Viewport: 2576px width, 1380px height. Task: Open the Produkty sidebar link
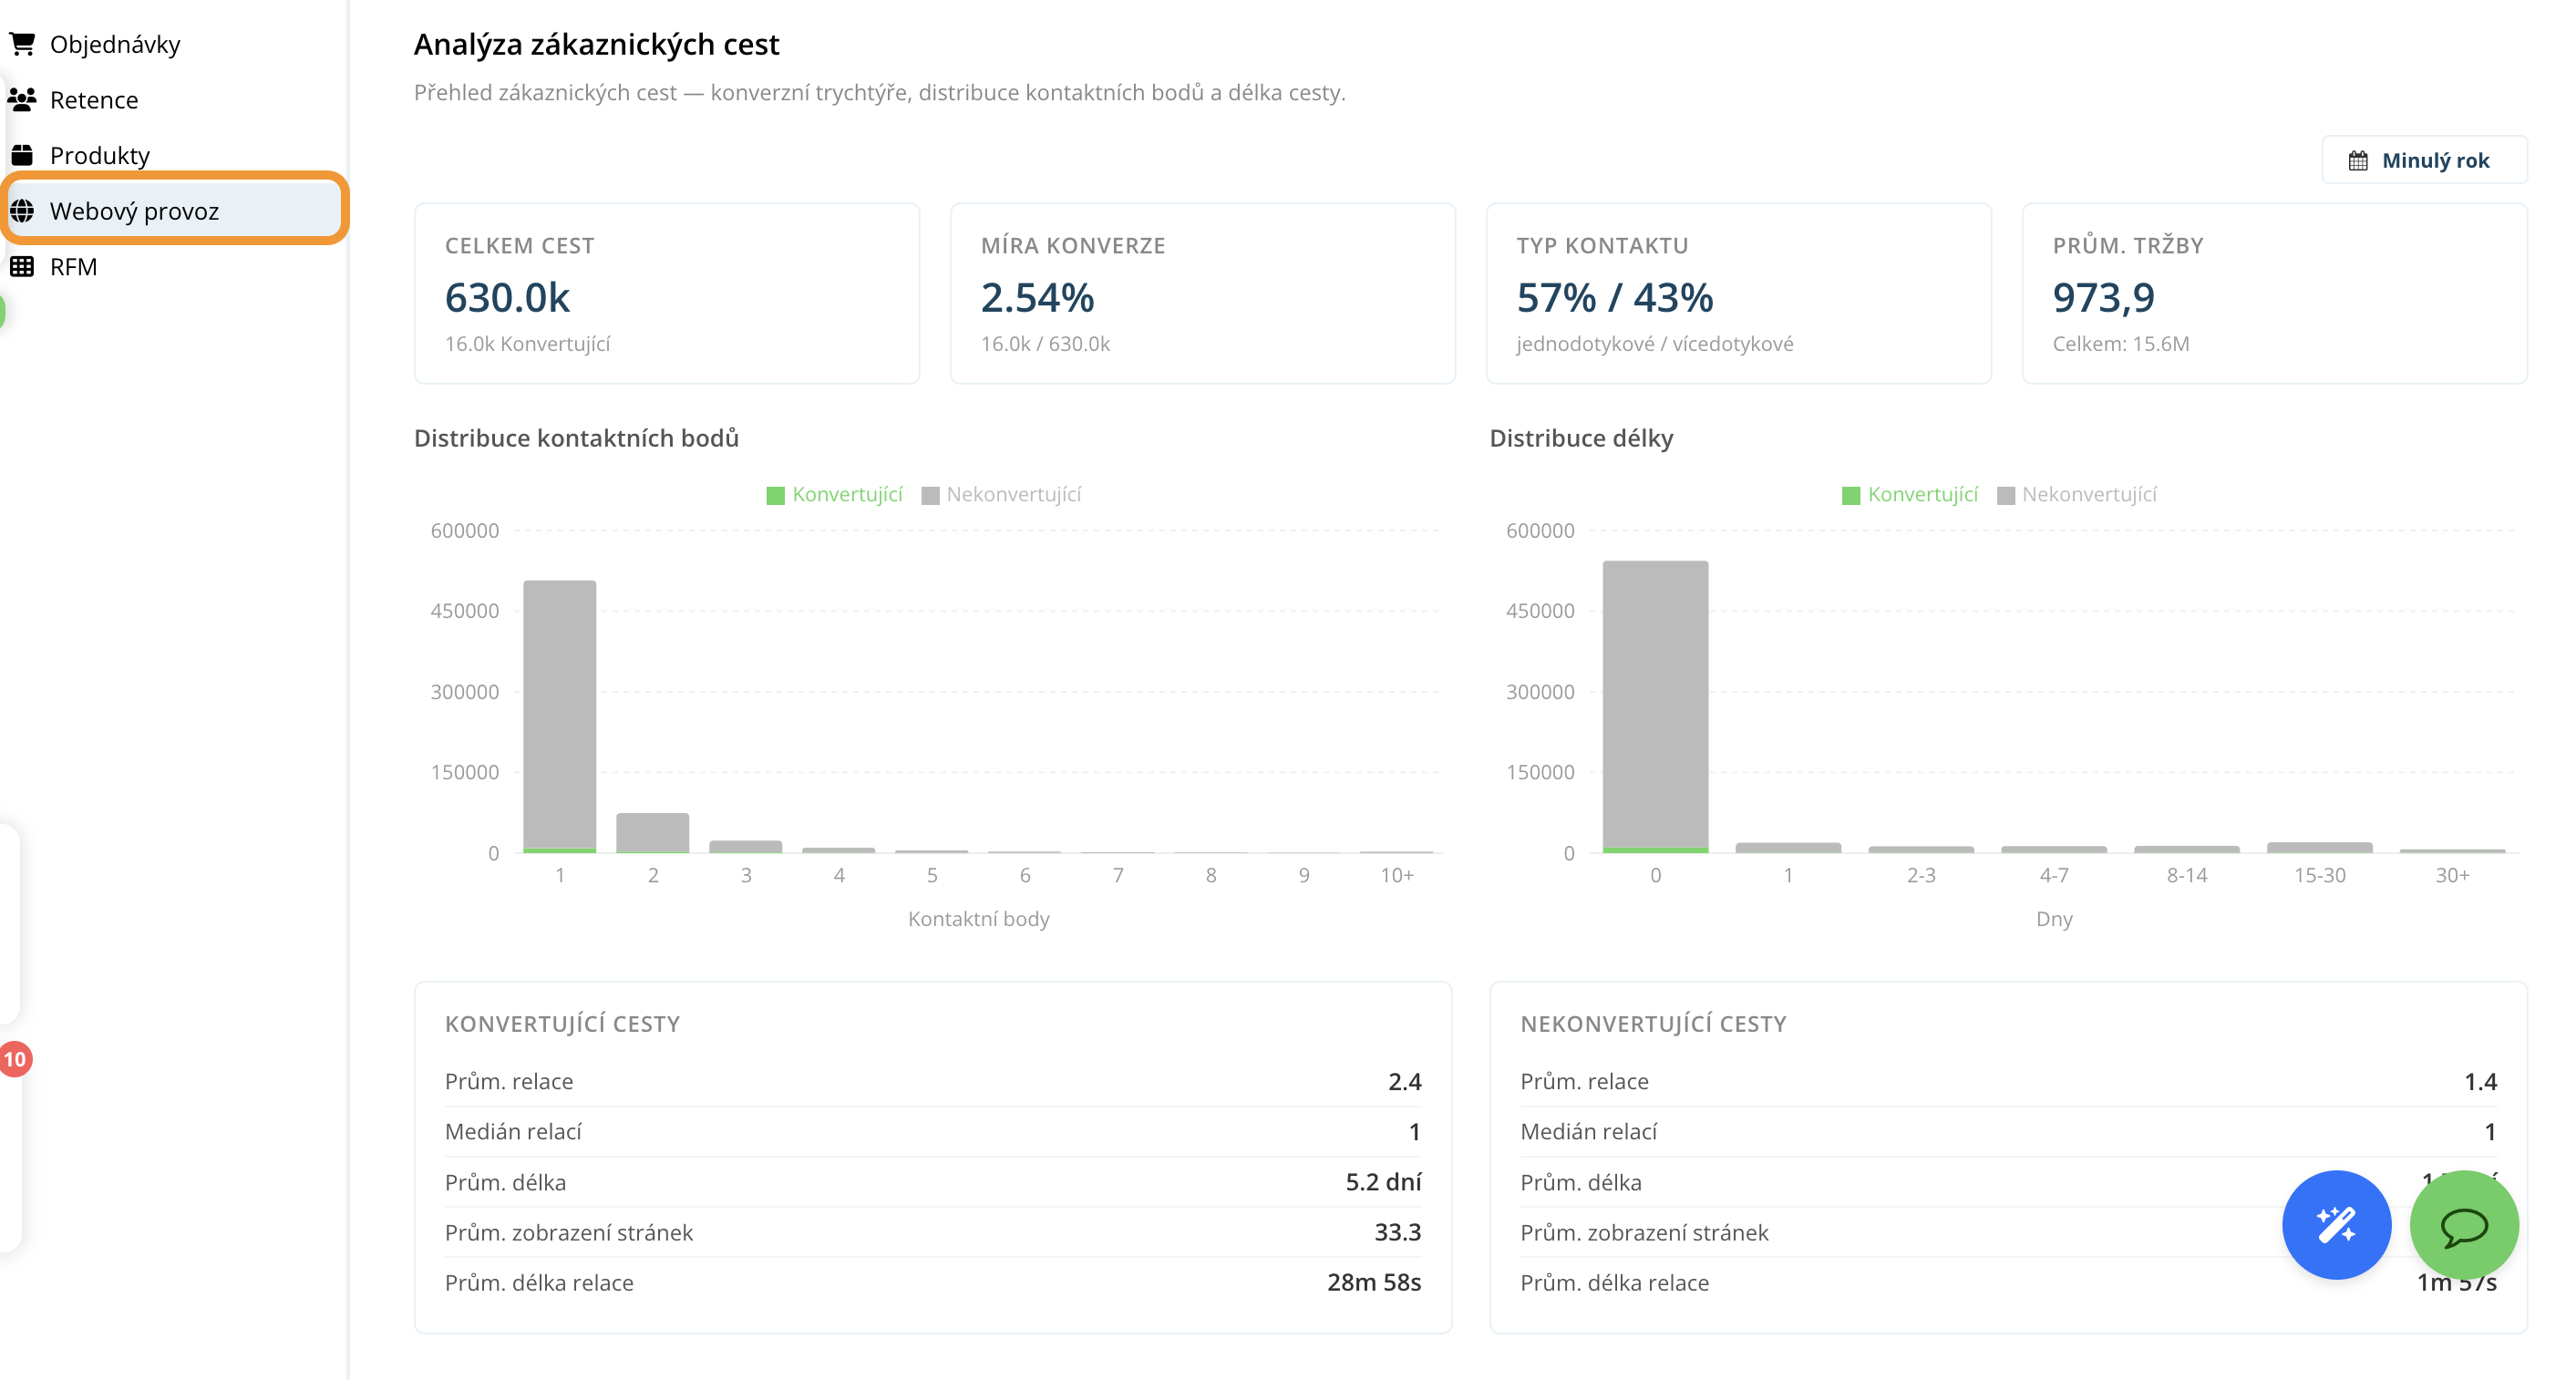tap(100, 156)
